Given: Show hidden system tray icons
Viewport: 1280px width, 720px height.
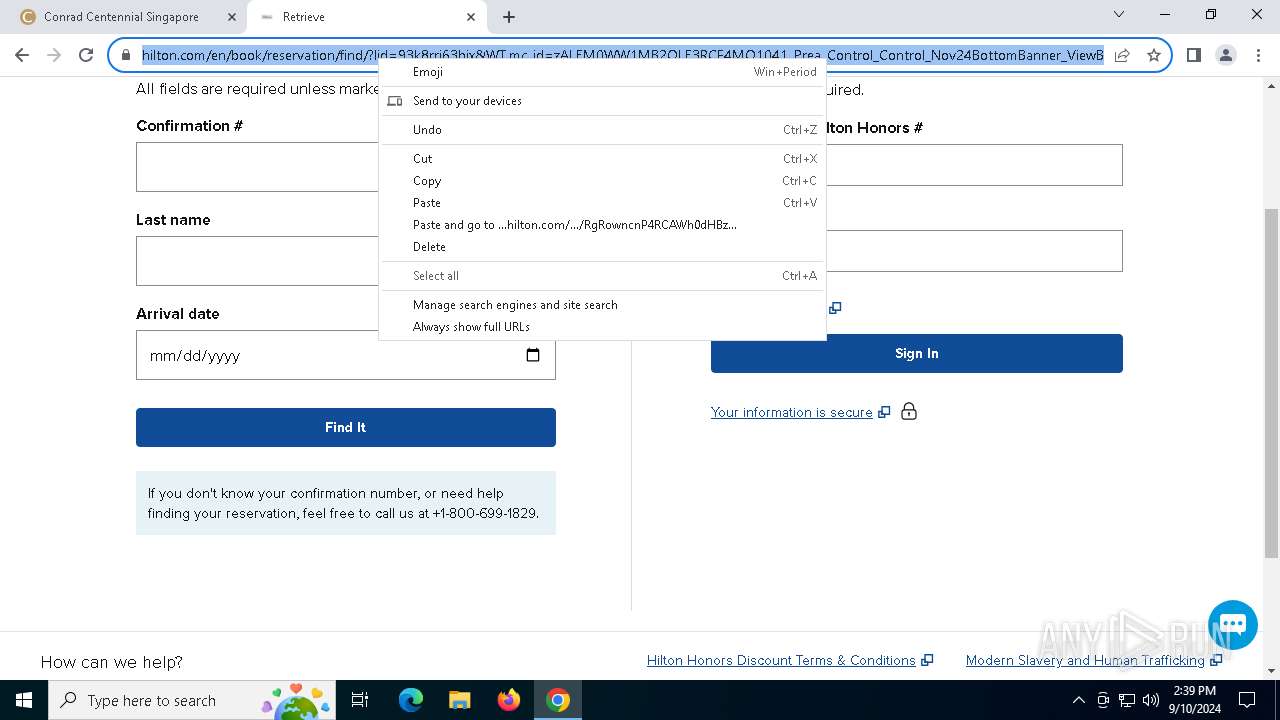Looking at the screenshot, I should pos(1078,700).
